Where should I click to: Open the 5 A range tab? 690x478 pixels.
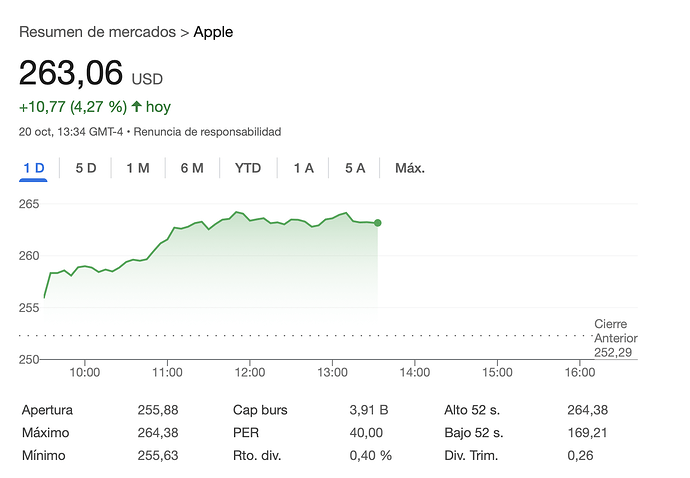(355, 168)
